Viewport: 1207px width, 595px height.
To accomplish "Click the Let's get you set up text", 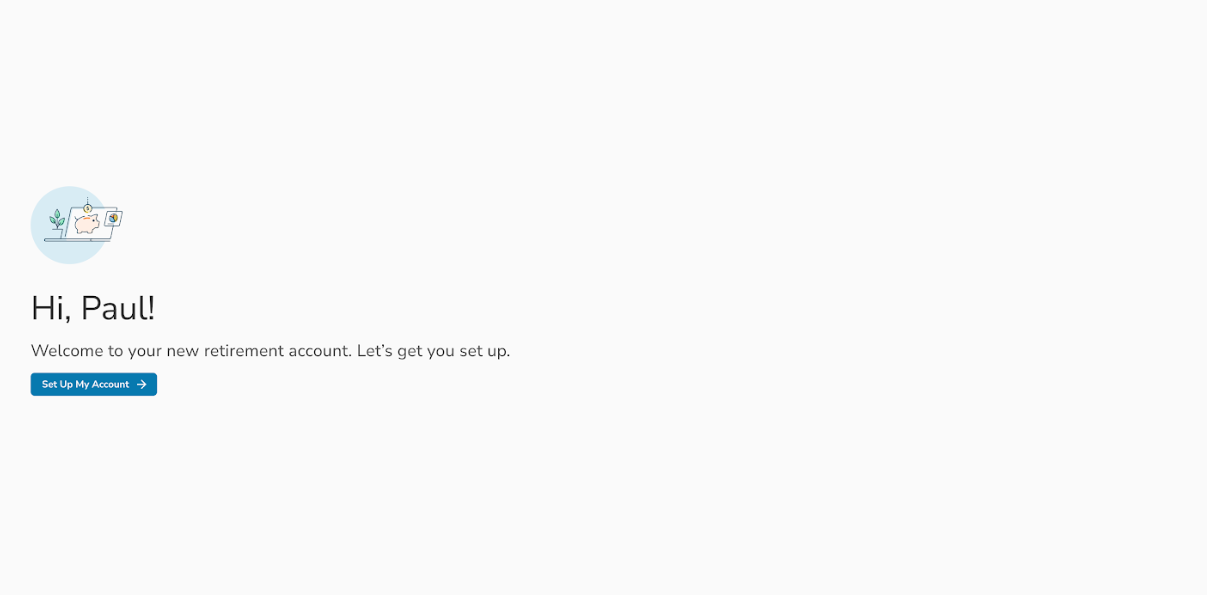I will coord(433,351).
